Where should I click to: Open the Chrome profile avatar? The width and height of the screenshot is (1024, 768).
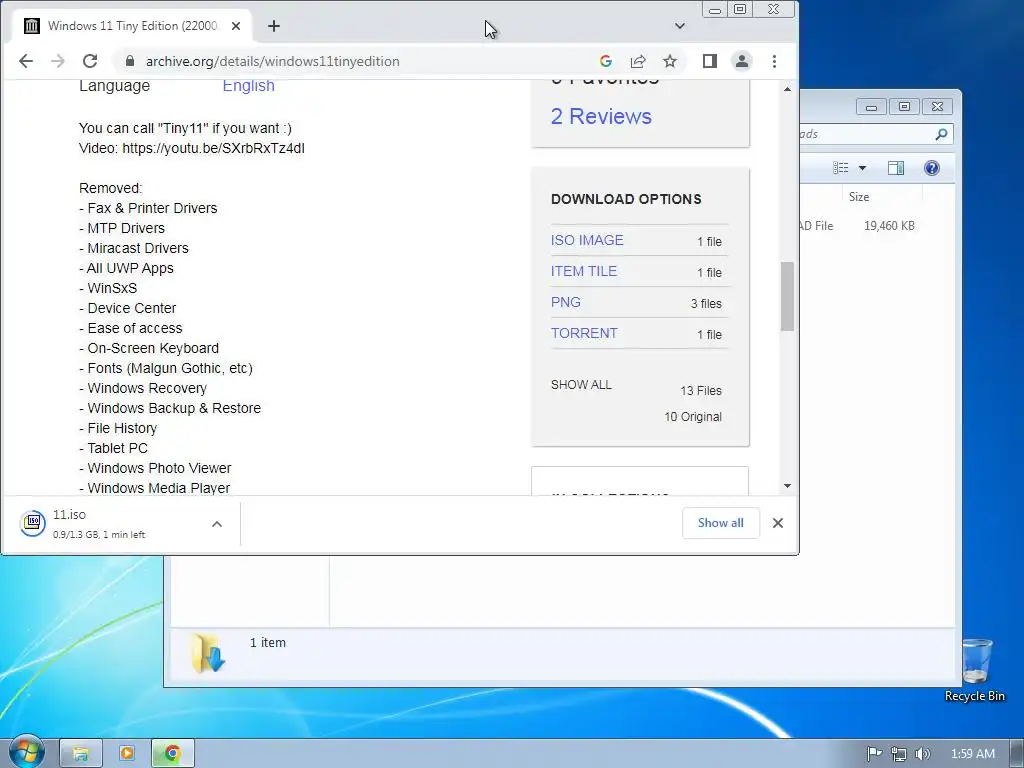[742, 61]
